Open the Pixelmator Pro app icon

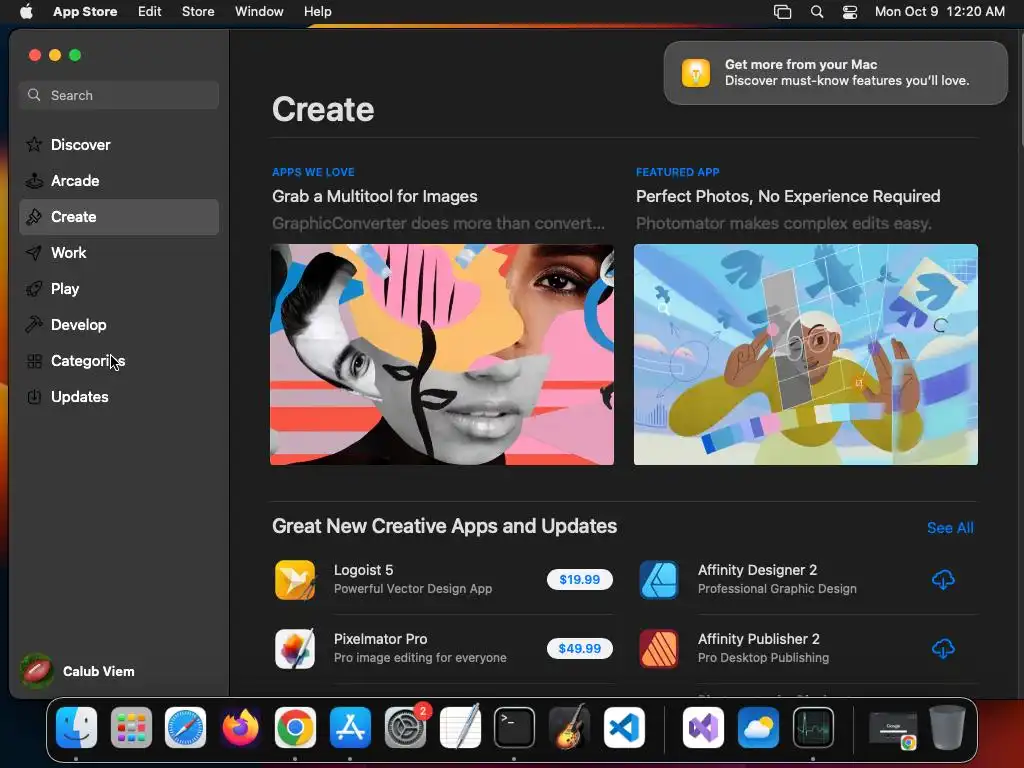click(x=295, y=648)
